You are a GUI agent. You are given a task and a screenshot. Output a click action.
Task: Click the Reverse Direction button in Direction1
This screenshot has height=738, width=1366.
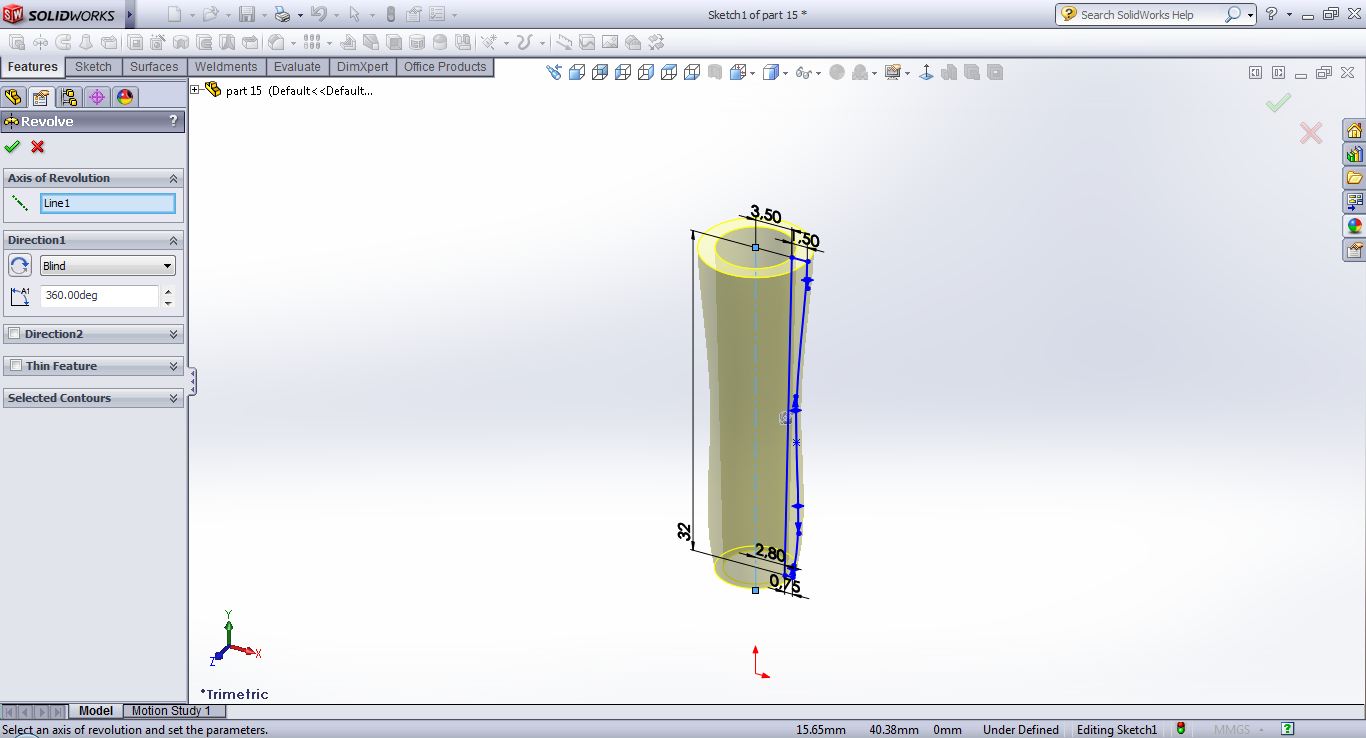(x=19, y=266)
